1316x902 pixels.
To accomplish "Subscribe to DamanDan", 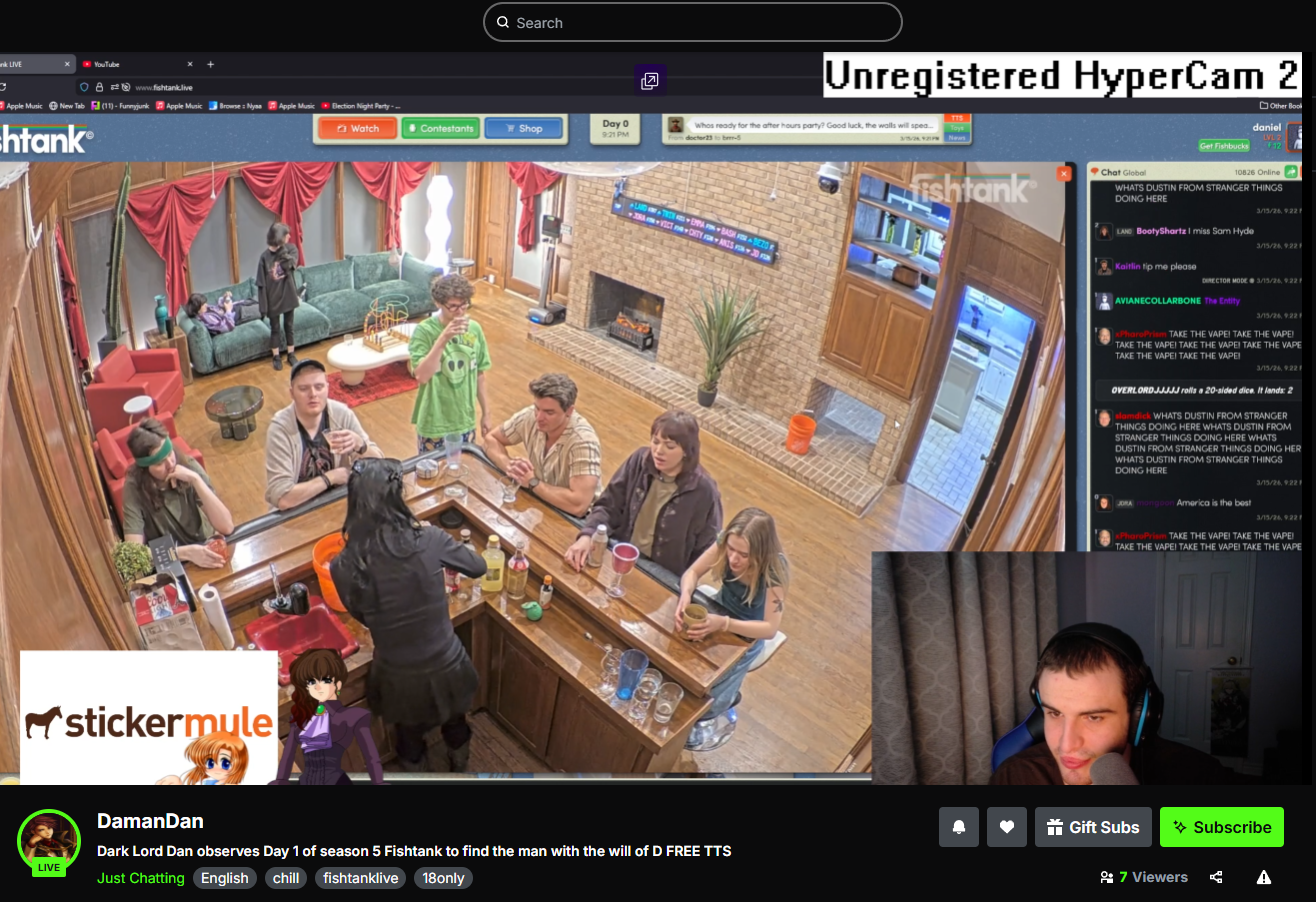I will coord(1222,827).
